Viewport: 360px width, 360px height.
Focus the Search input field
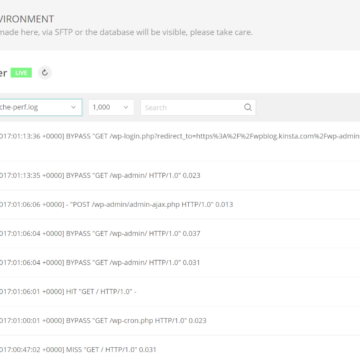click(x=198, y=107)
